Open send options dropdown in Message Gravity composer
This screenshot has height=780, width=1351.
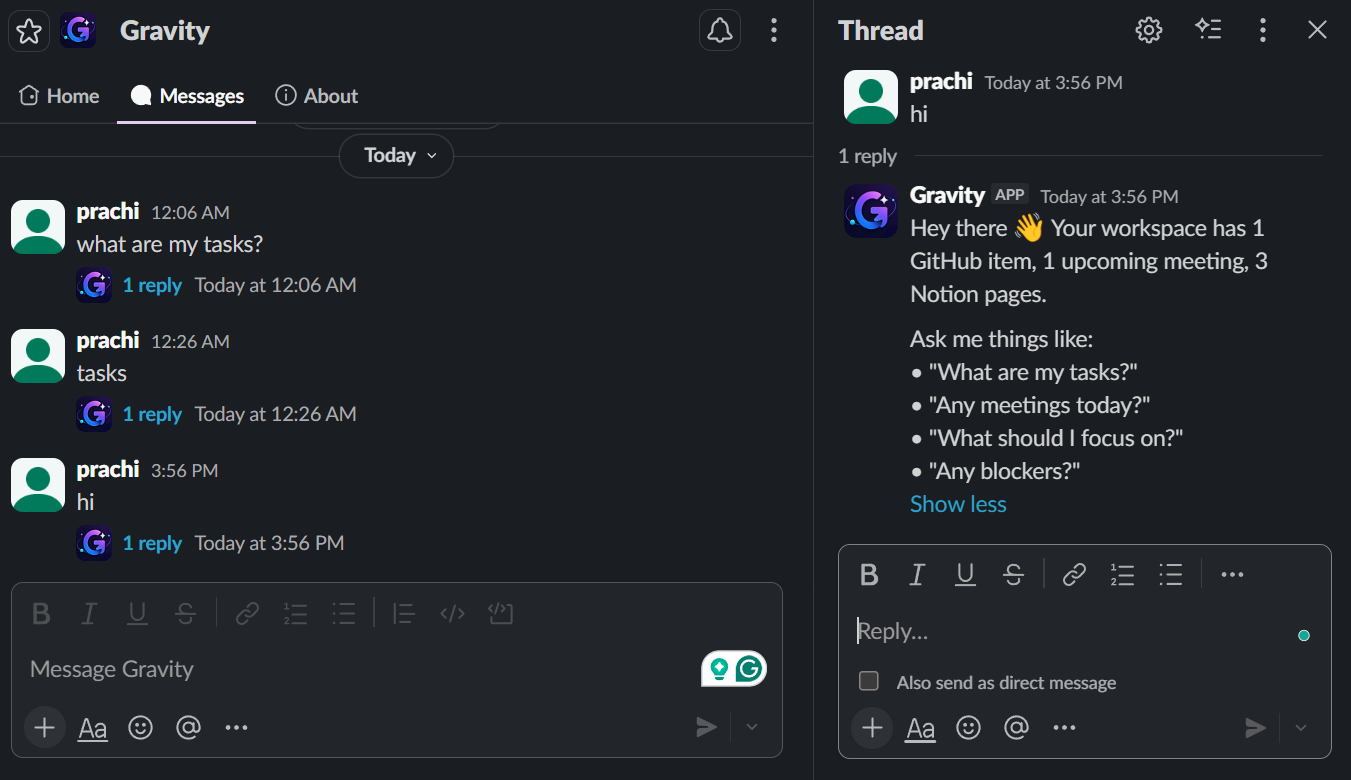(x=753, y=727)
